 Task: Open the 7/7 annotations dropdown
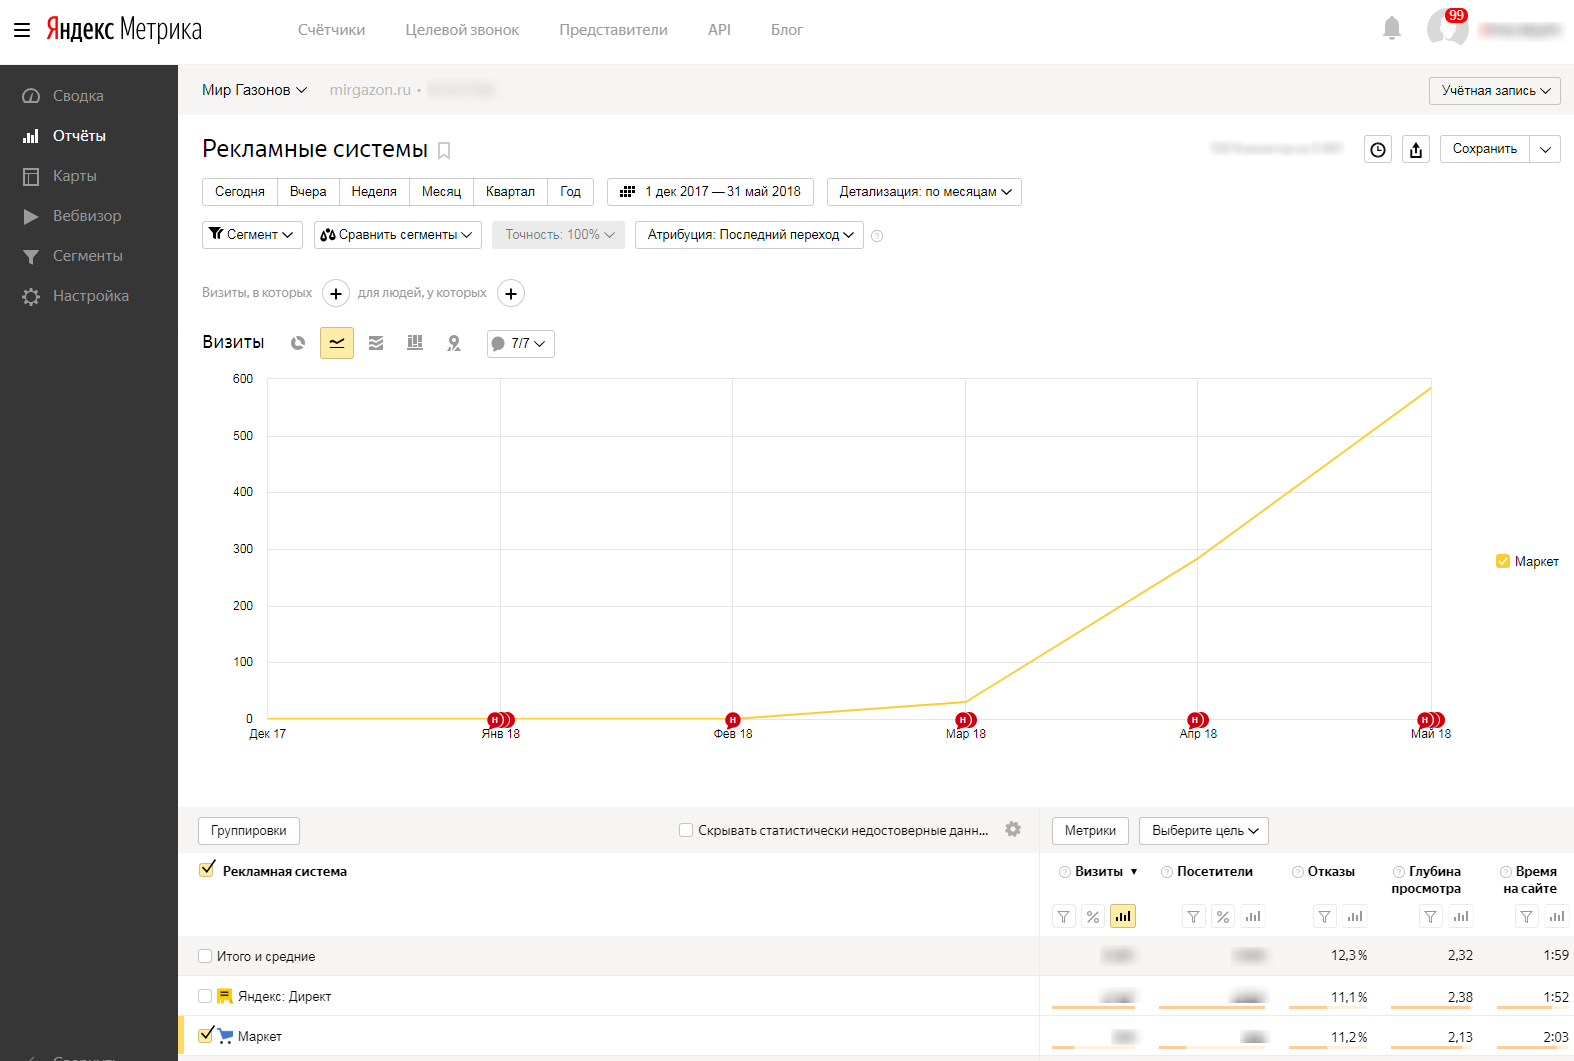pyautogui.click(x=521, y=344)
